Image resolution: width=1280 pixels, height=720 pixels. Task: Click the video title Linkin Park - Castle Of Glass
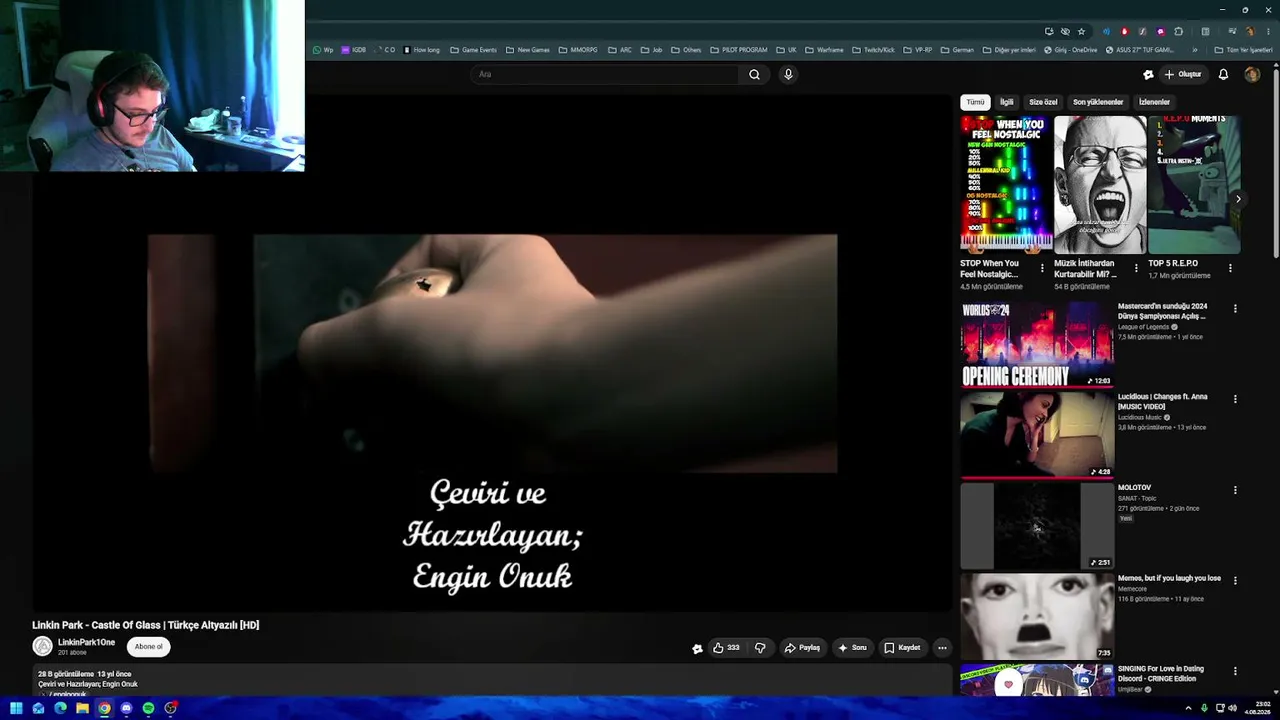coord(146,625)
